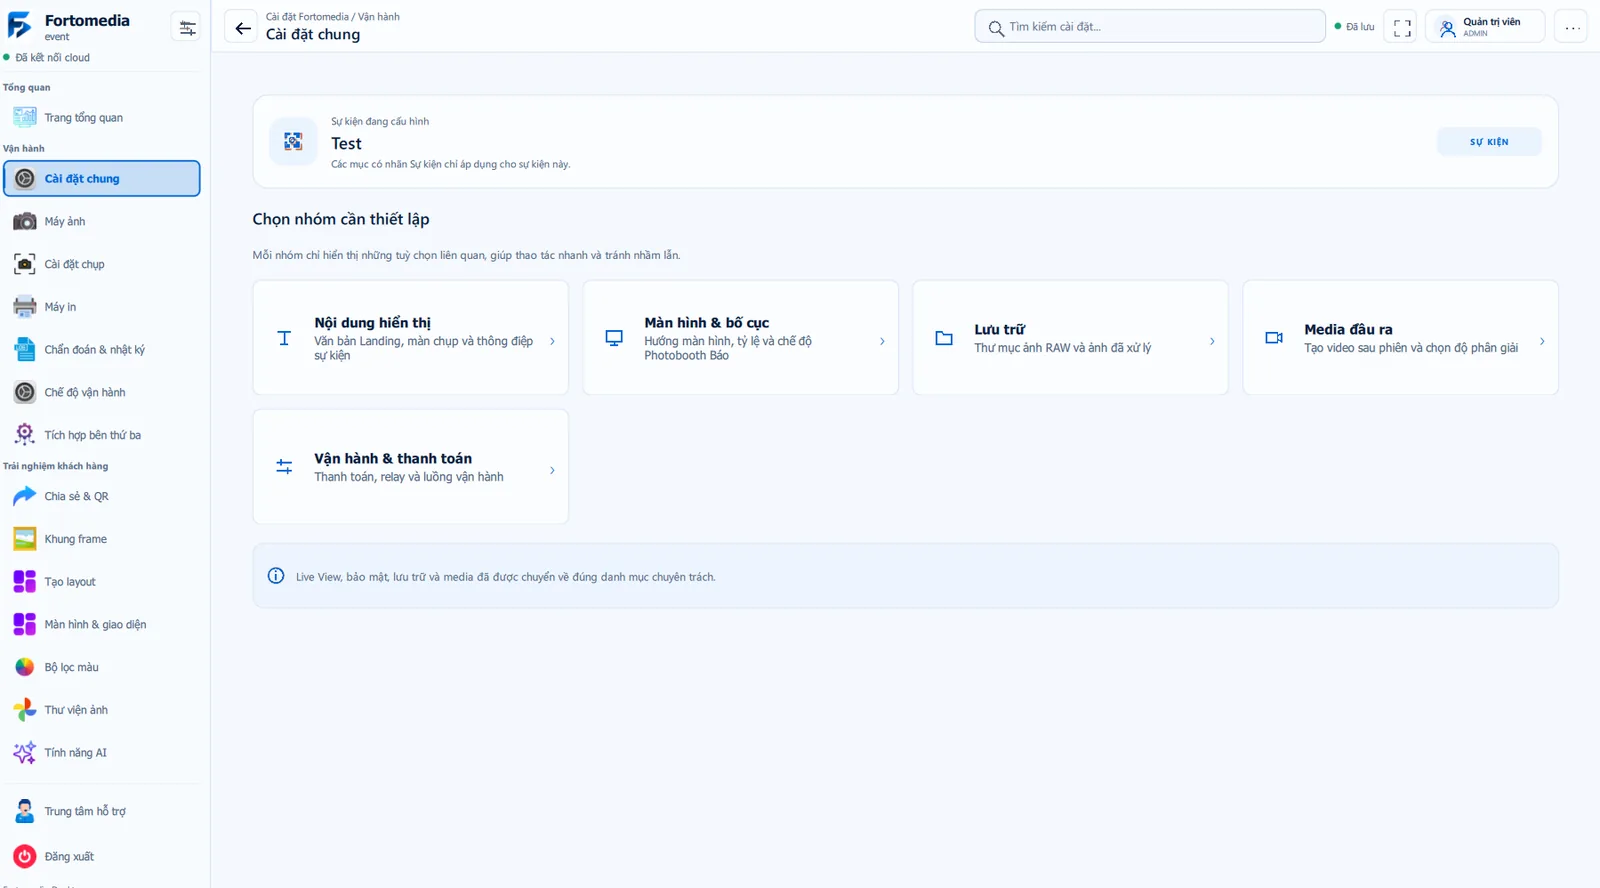
Task: Click the Fortomedia logo icon
Action: (20, 26)
